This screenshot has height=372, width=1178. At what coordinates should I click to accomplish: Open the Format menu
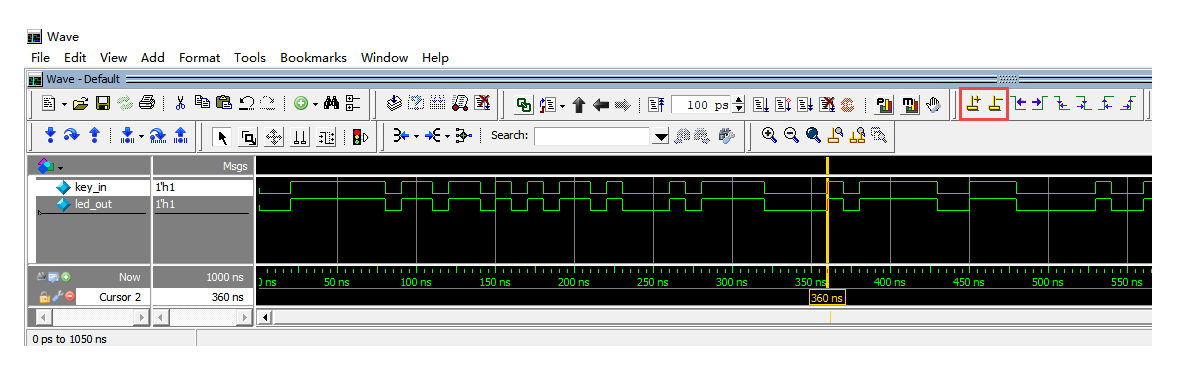point(199,58)
